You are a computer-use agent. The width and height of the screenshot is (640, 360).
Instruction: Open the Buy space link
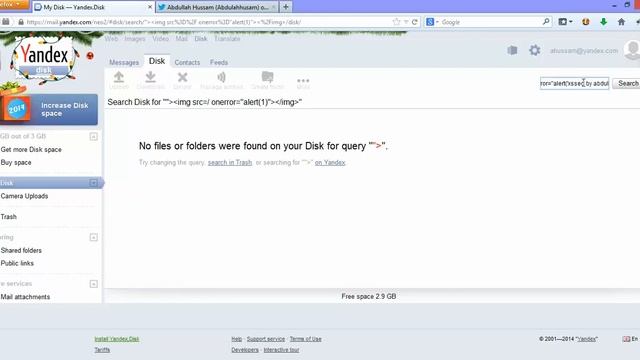(16, 162)
